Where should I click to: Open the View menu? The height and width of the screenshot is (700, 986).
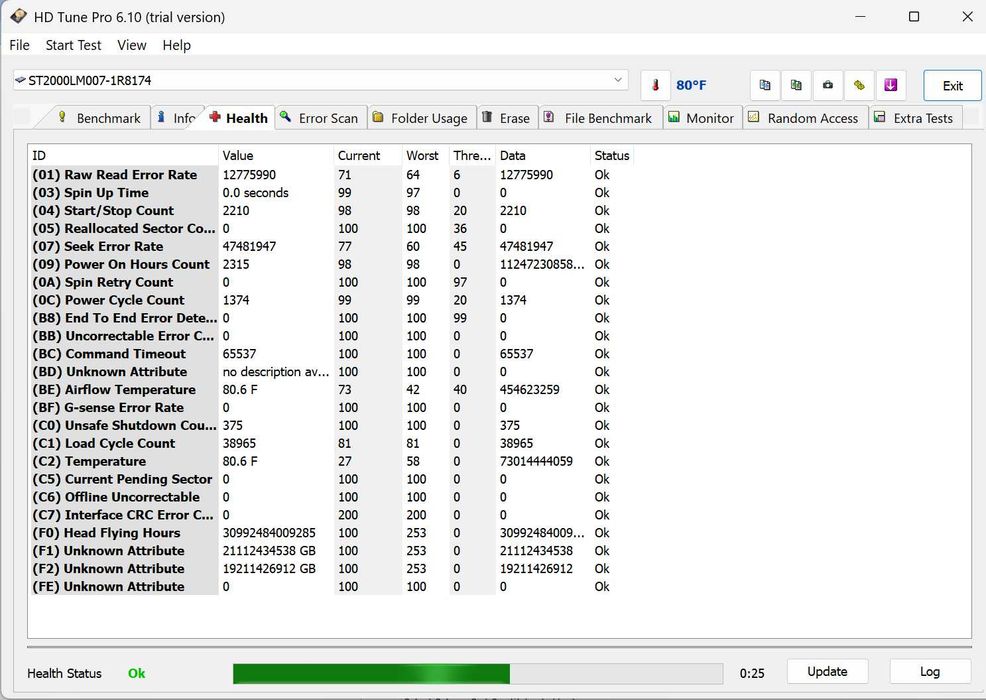point(131,45)
